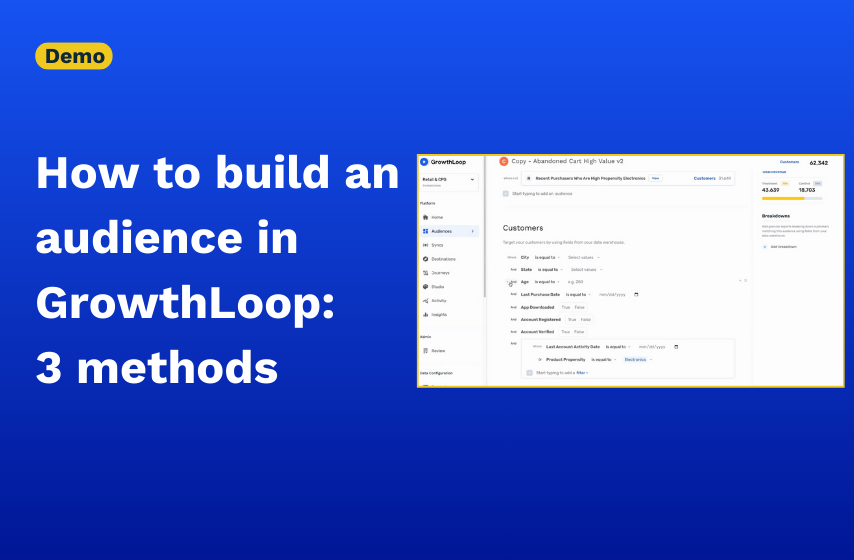The height and width of the screenshot is (560, 854).
Task: Click the Review icon under Admin
Action: [x=425, y=351]
